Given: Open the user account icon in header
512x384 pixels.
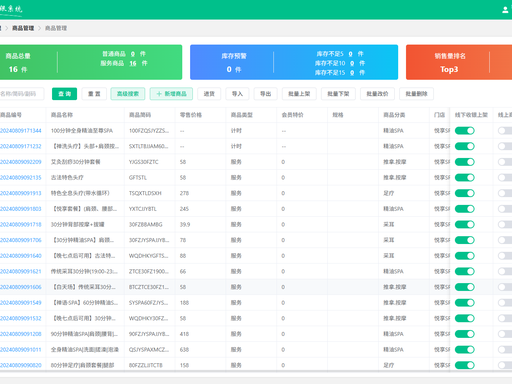Looking at the screenshot, I should (505, 10).
